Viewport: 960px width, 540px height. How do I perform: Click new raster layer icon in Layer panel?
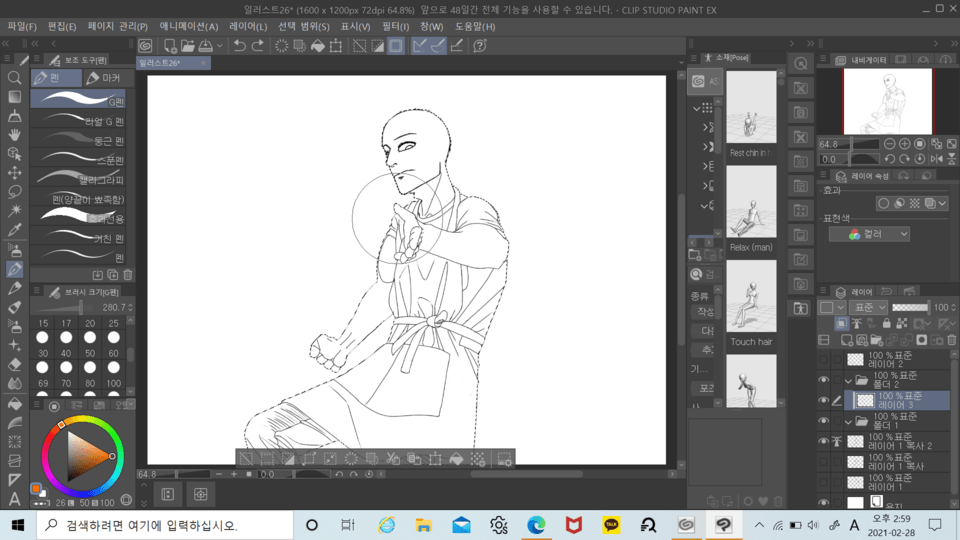click(x=847, y=340)
